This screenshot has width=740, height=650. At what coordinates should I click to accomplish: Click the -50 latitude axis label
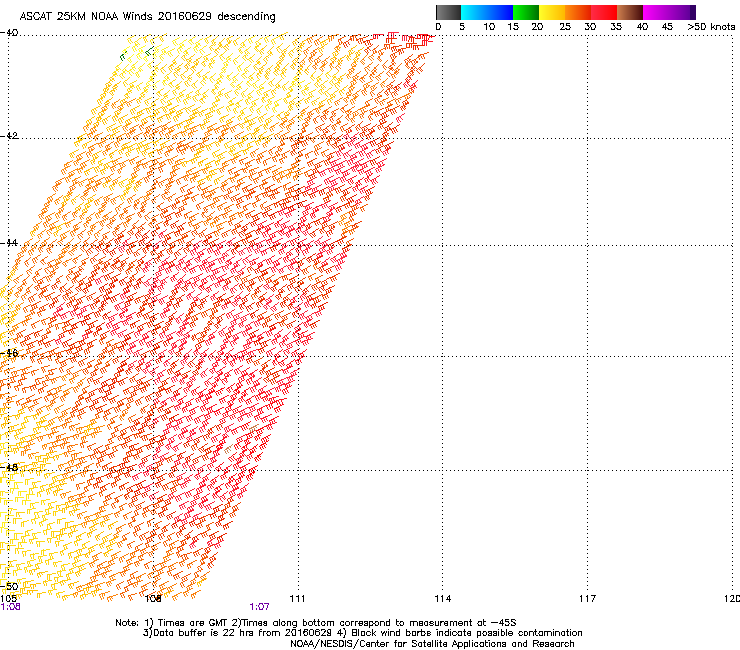[x=9, y=587]
